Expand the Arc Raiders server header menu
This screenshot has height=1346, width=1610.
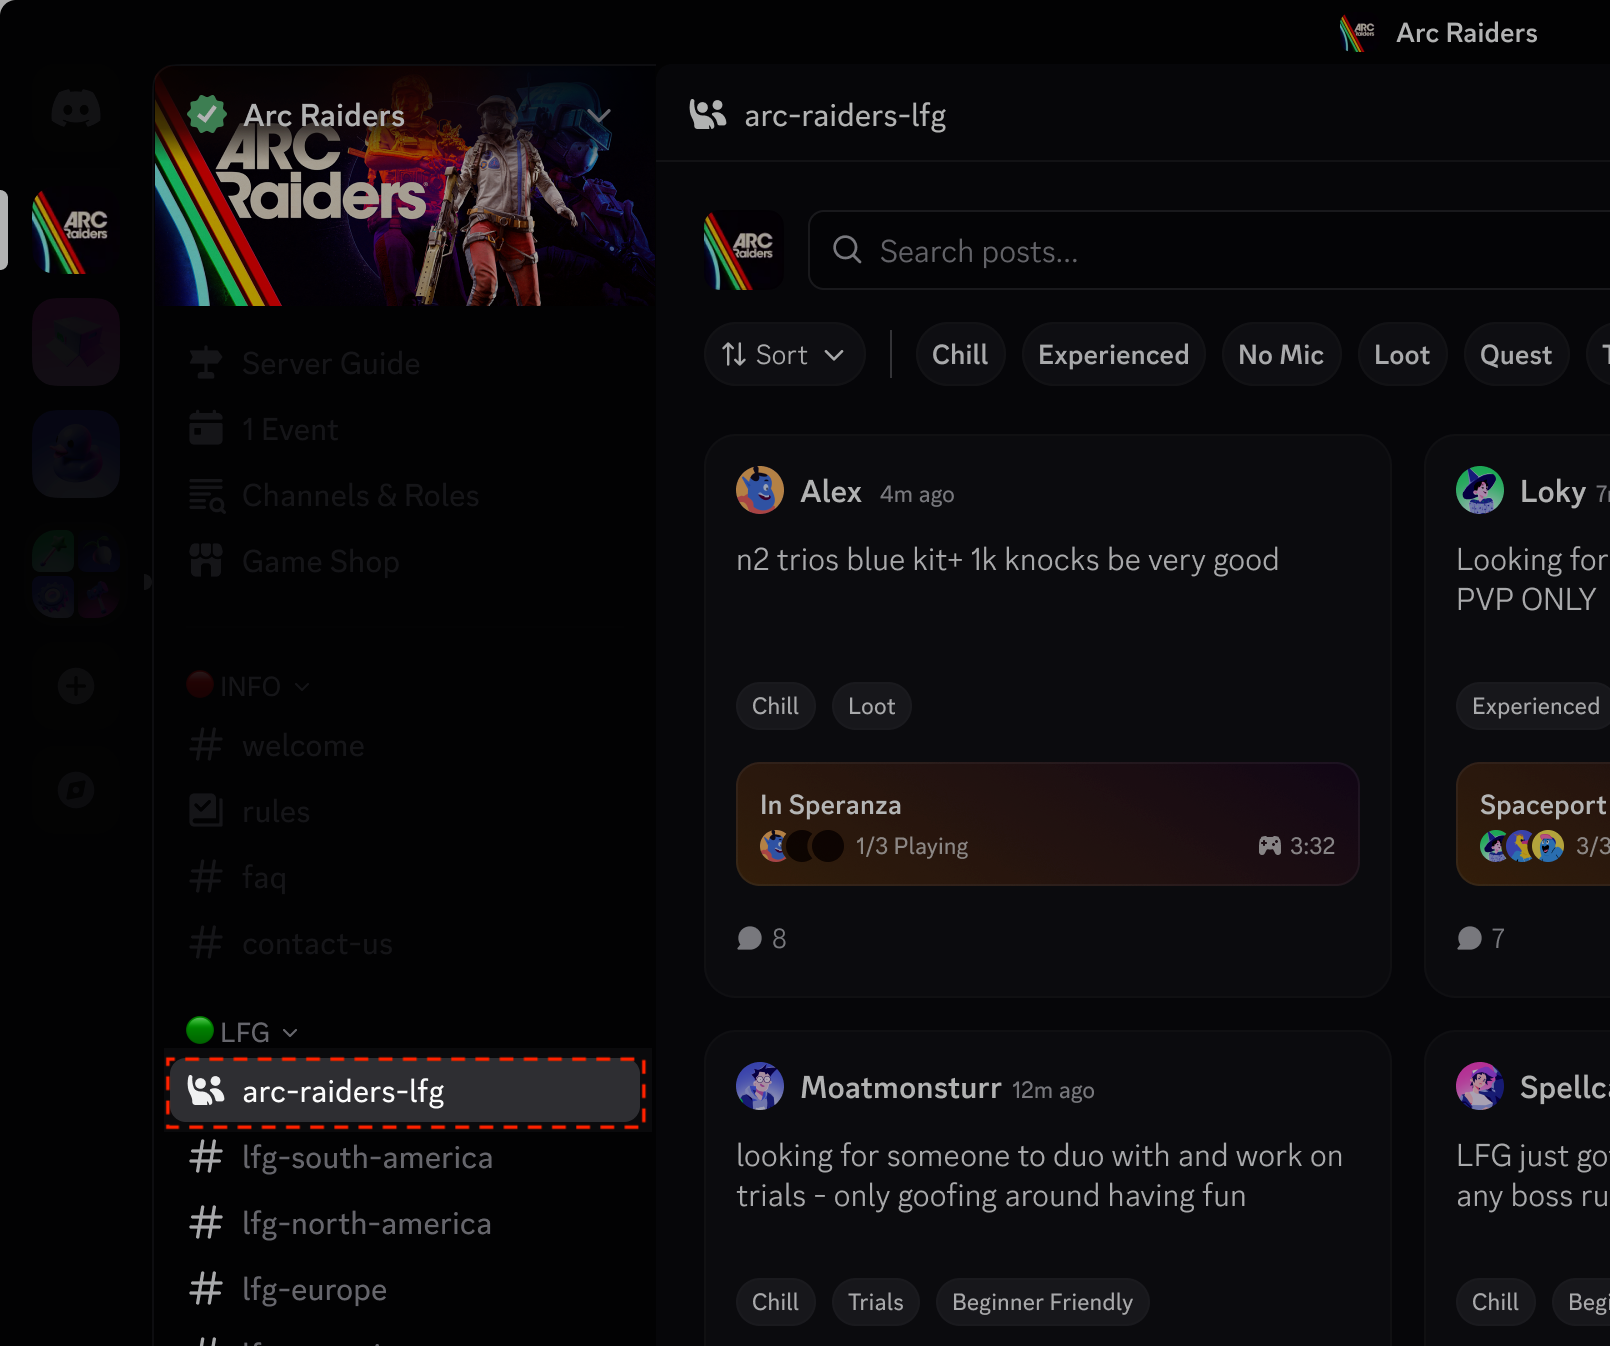point(598,116)
